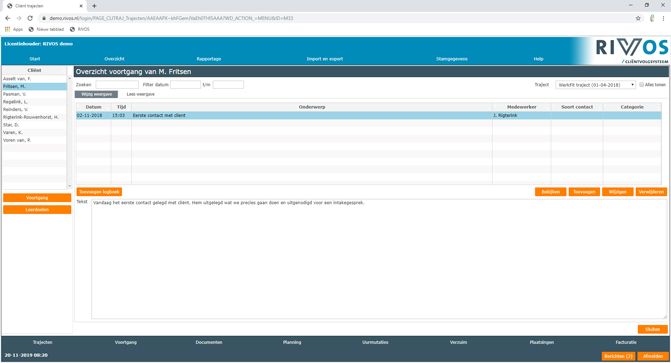Select the row Eerste contact met client

click(x=369, y=116)
